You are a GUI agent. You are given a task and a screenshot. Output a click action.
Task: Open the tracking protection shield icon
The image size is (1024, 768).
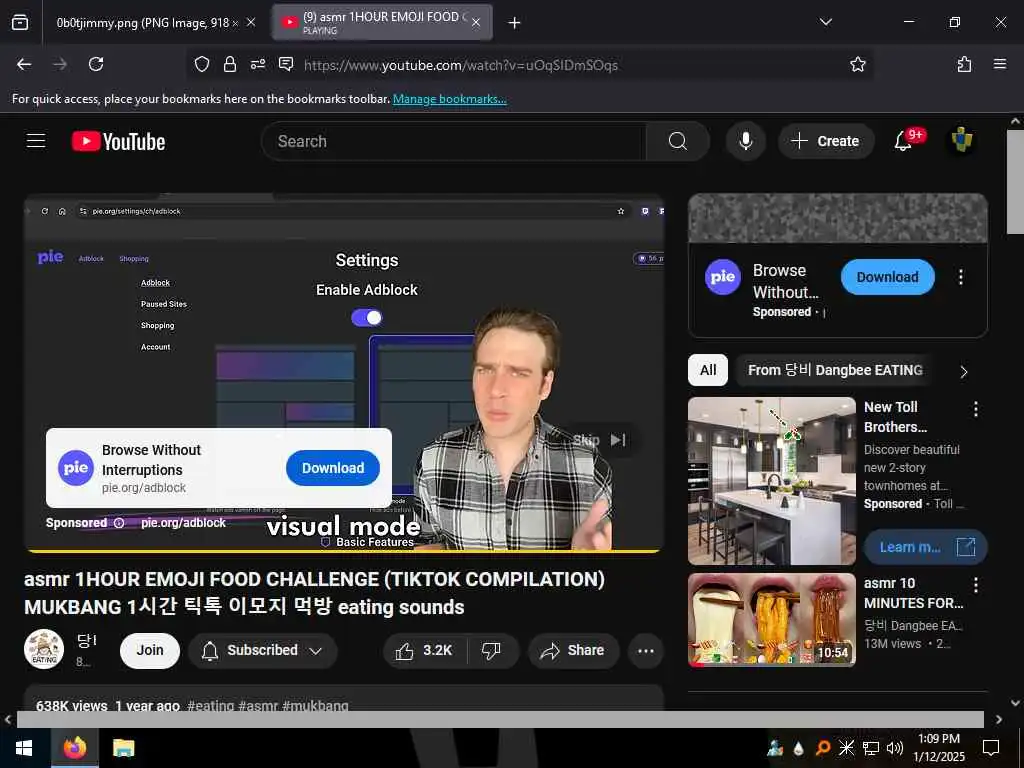[202, 64]
